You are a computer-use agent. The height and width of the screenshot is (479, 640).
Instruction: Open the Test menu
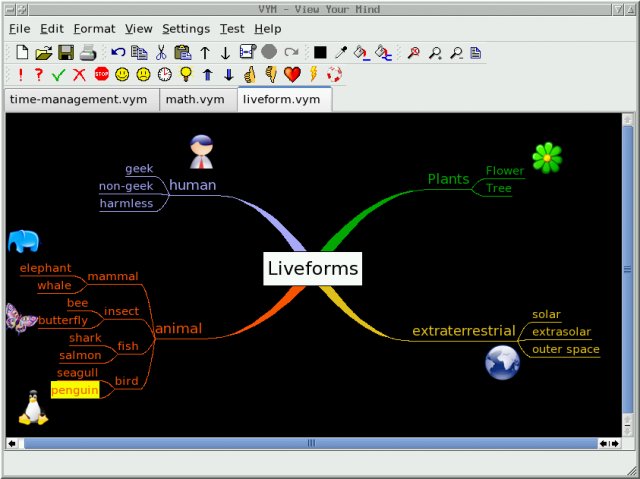(232, 29)
